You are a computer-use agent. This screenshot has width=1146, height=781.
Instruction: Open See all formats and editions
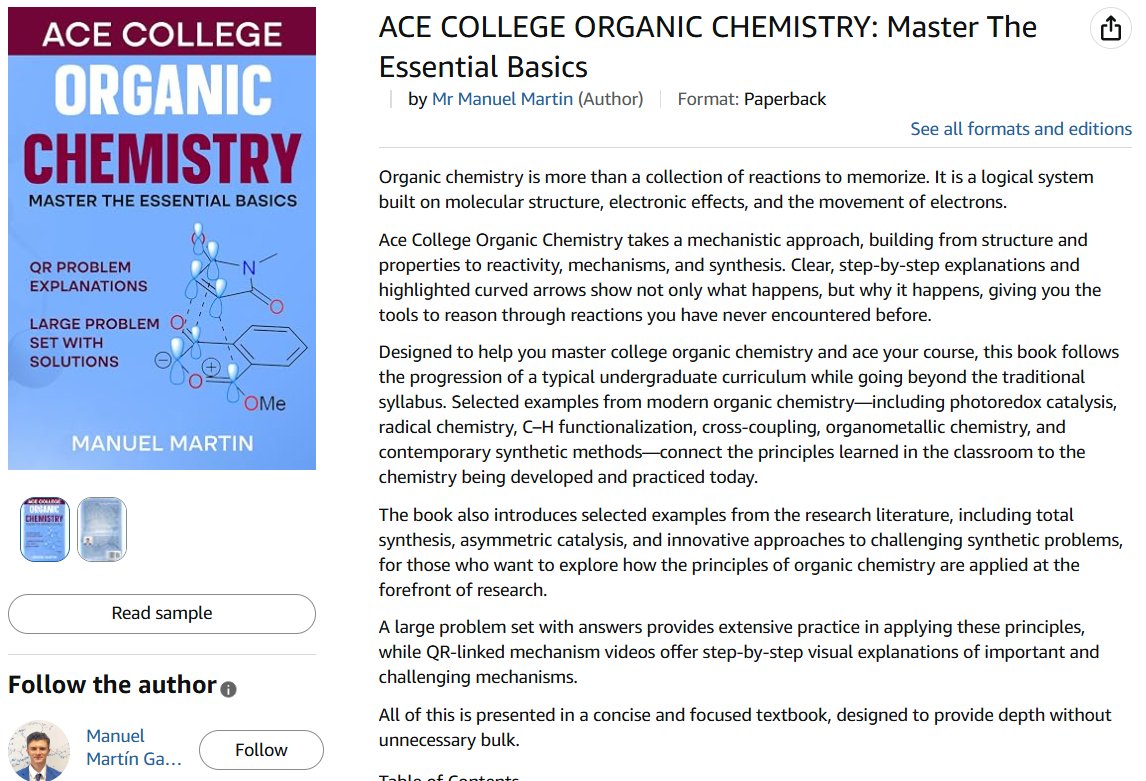[1020, 129]
